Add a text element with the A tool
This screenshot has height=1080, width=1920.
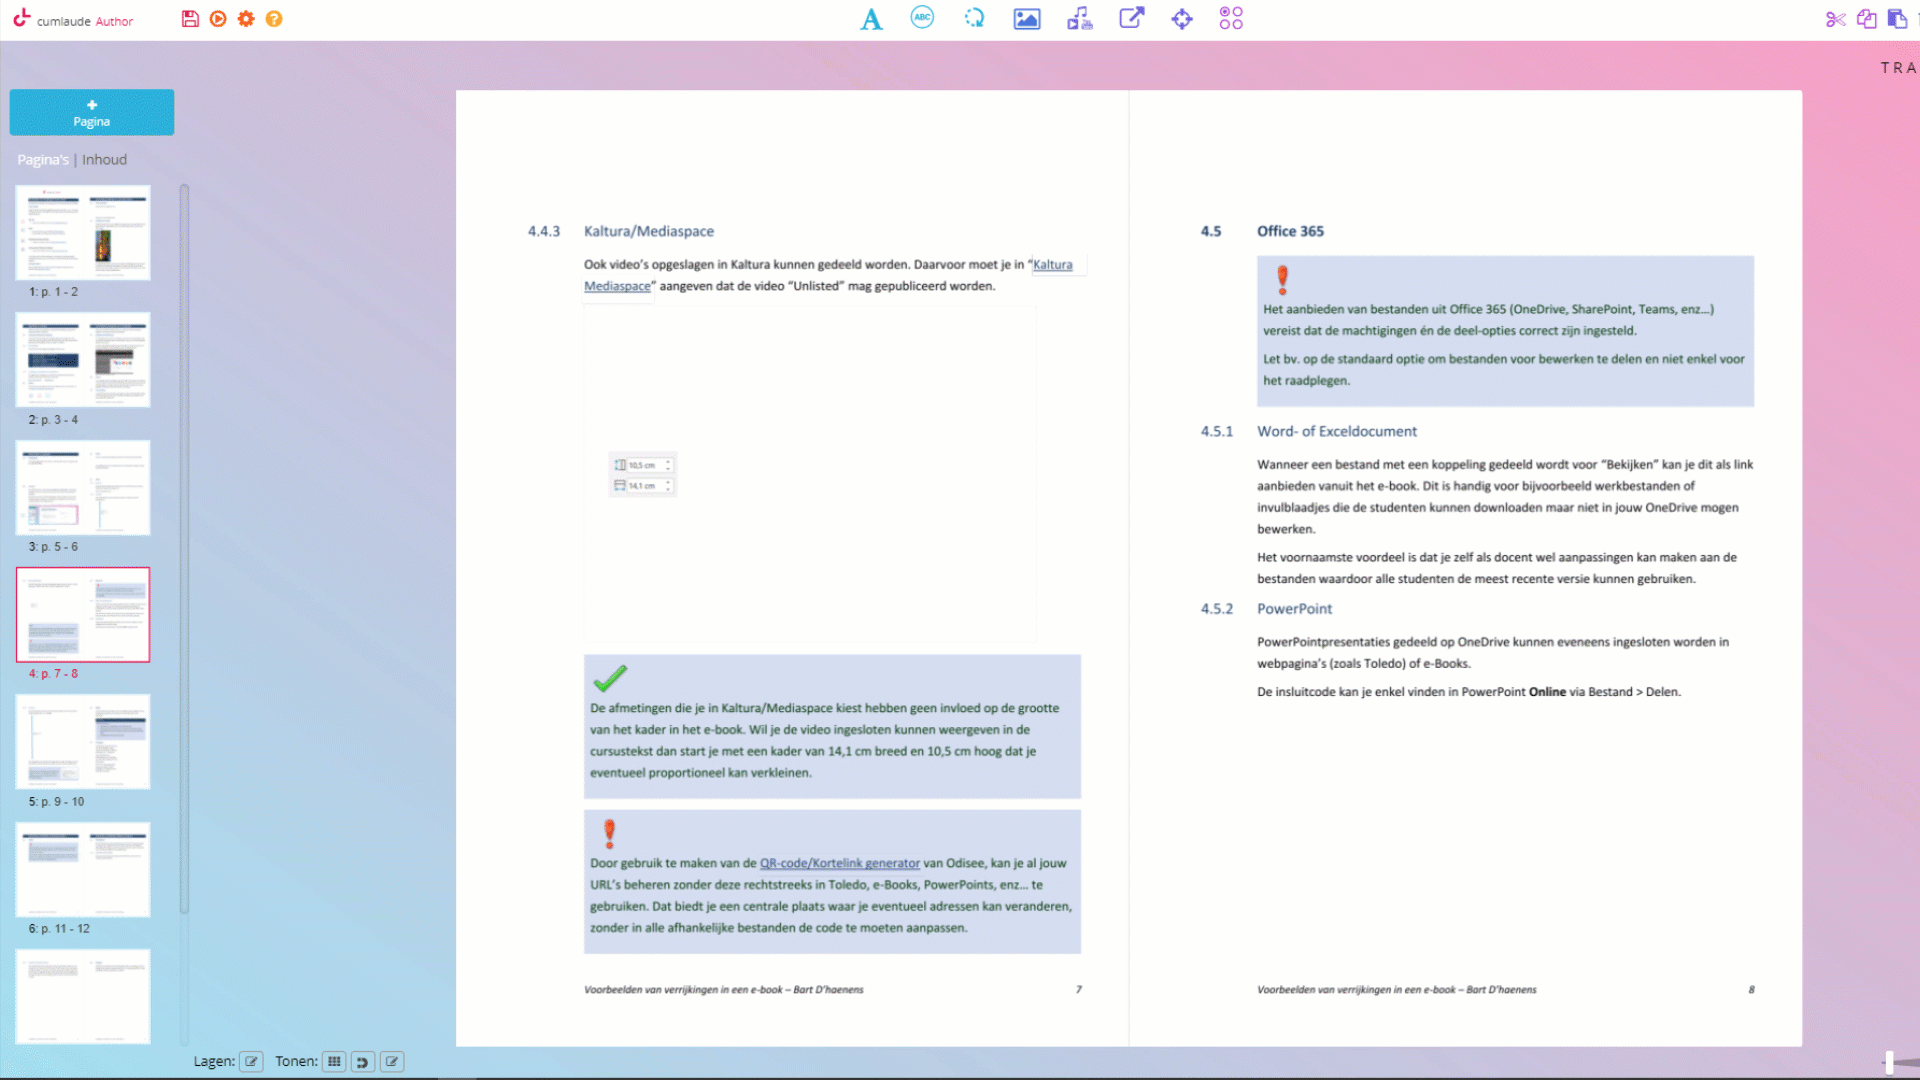point(871,19)
